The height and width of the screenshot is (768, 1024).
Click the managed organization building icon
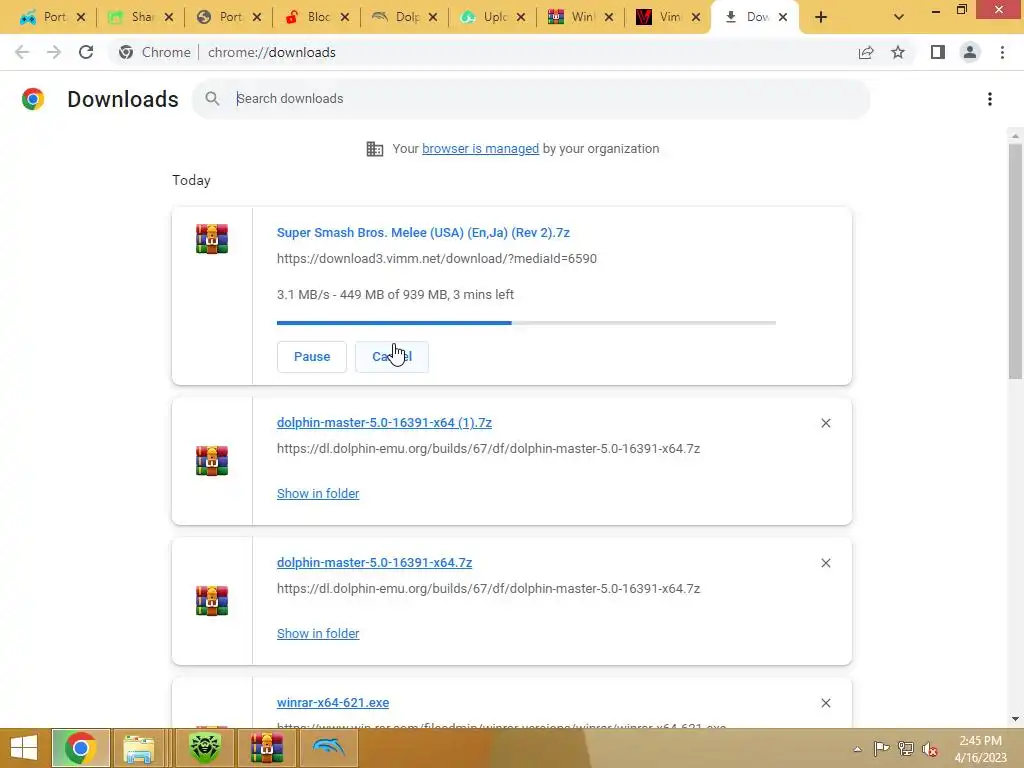(x=375, y=149)
